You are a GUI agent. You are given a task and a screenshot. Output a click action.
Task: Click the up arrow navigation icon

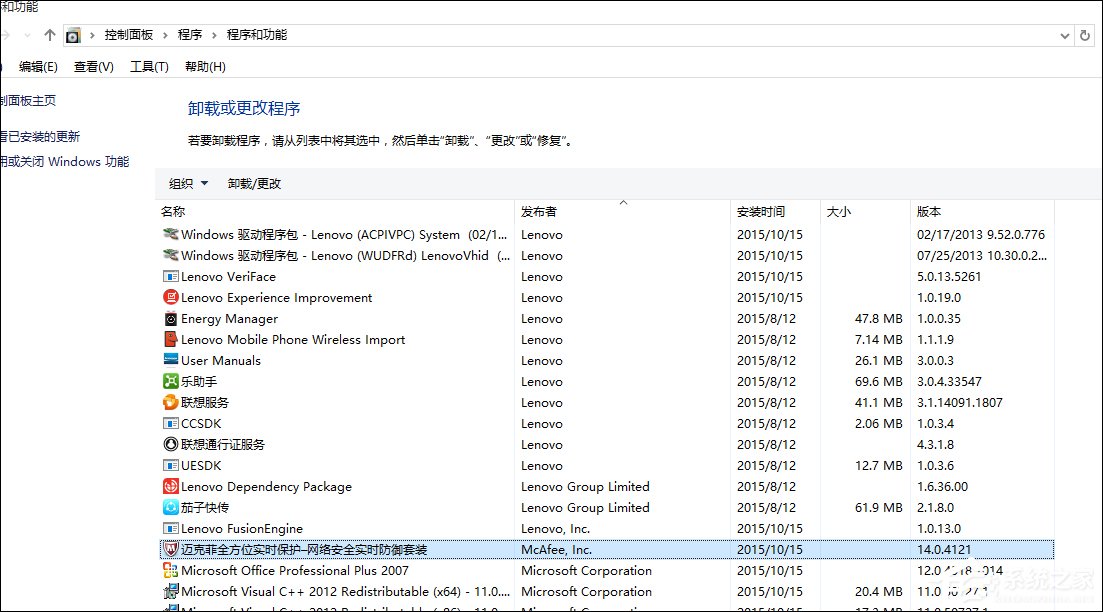49,33
